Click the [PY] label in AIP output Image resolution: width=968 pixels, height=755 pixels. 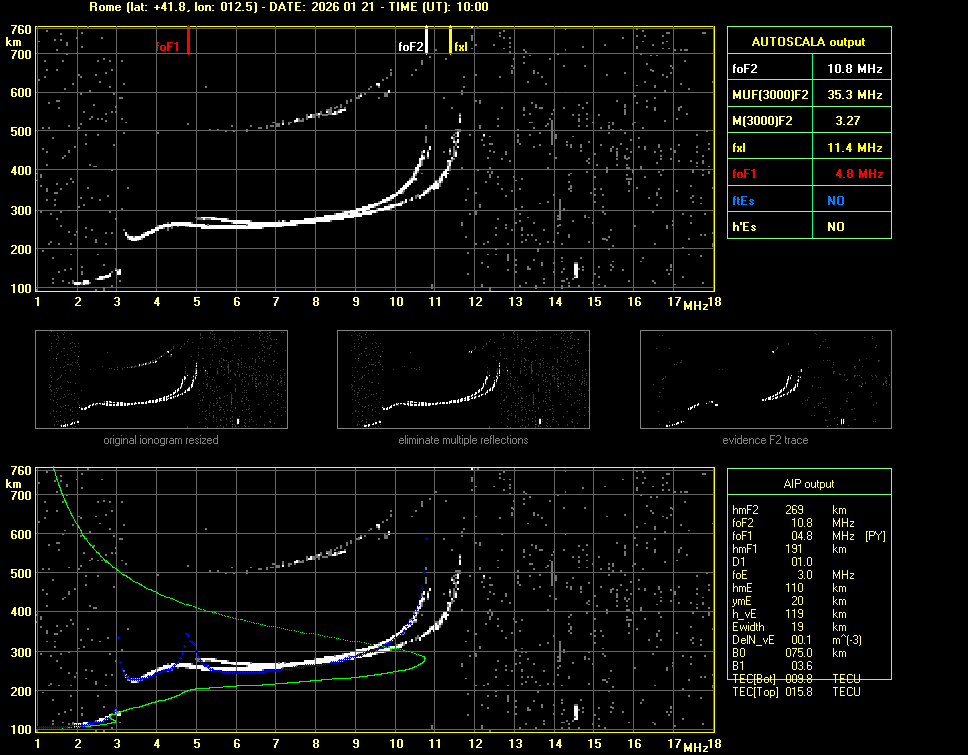click(875, 536)
